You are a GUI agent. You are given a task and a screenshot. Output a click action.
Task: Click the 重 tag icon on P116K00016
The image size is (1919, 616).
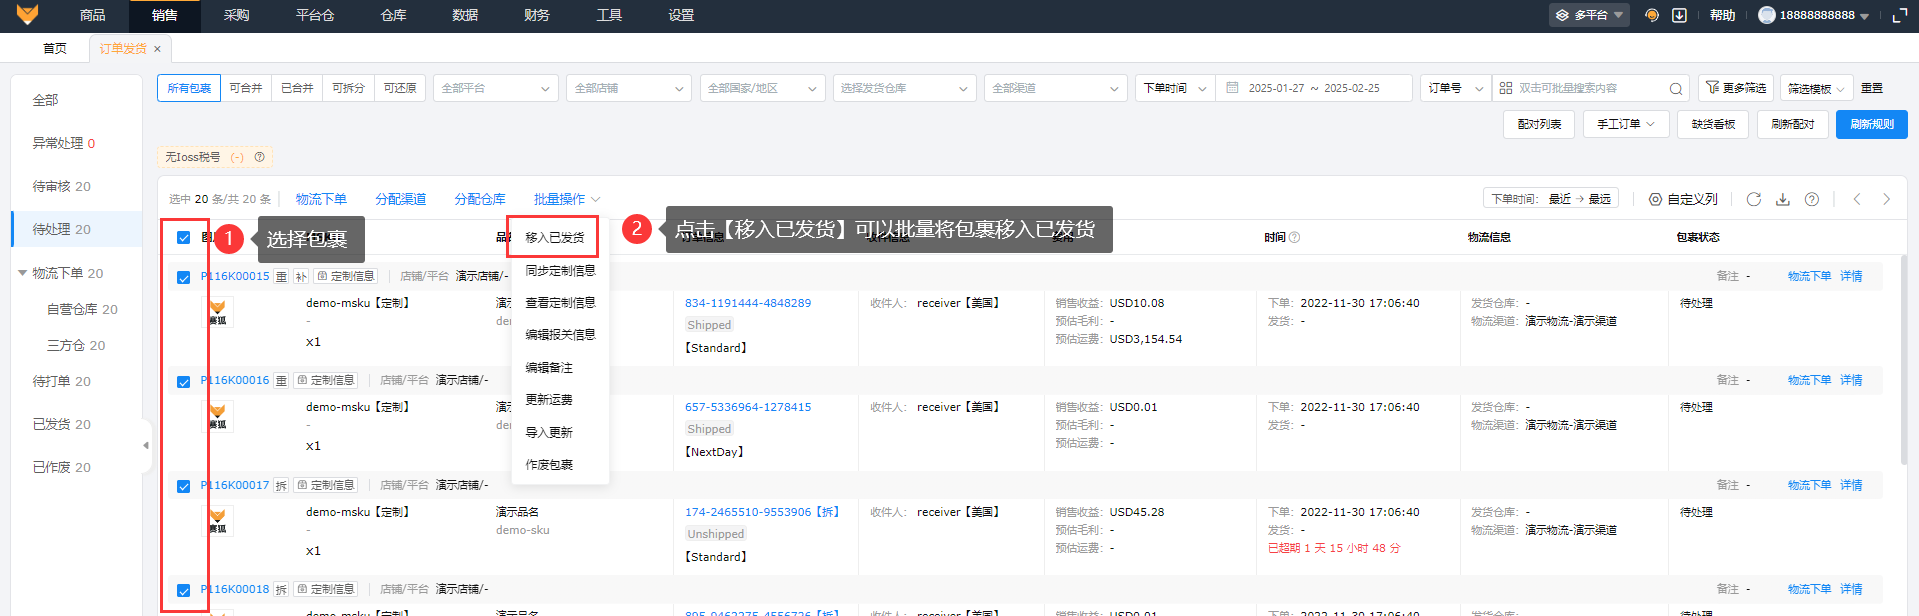[281, 380]
